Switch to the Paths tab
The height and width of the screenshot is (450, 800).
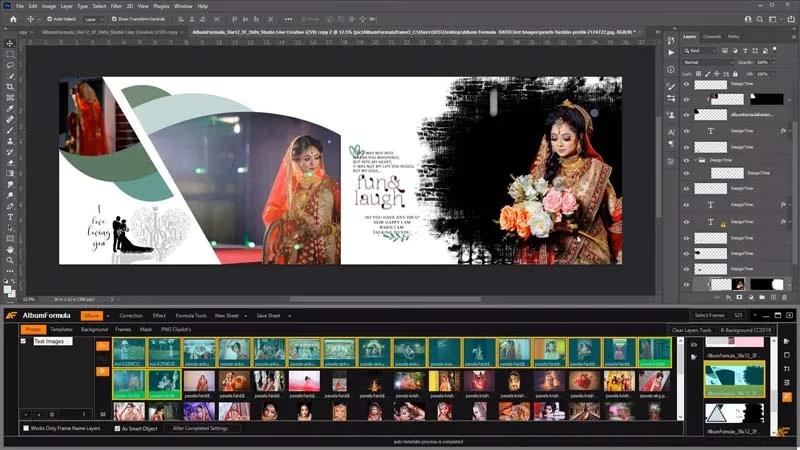[x=733, y=37]
